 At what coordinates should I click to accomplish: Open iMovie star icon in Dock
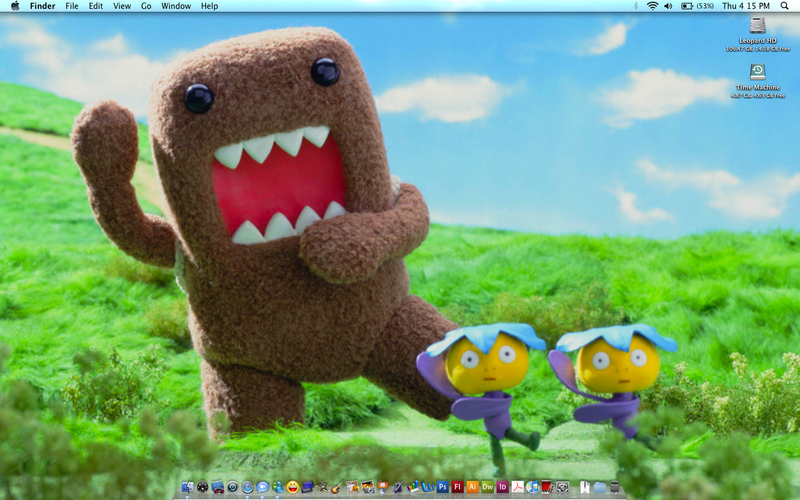[323, 487]
